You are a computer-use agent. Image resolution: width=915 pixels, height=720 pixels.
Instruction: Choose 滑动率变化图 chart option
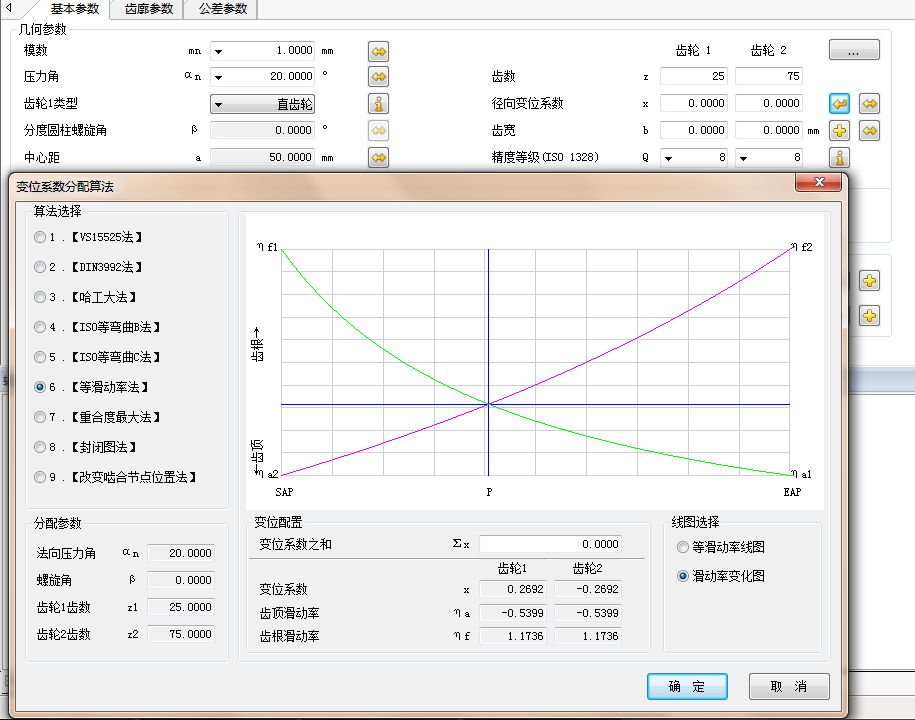point(683,576)
